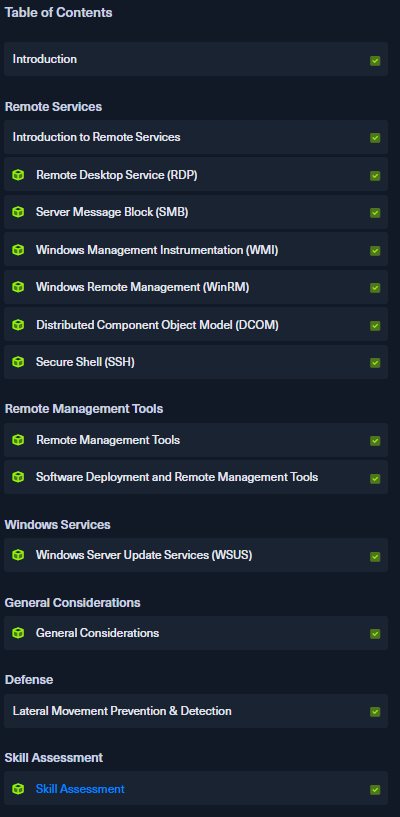Click the cube icon beside Remote Desktop Service (RDP)
The image size is (400, 817).
click(18, 175)
